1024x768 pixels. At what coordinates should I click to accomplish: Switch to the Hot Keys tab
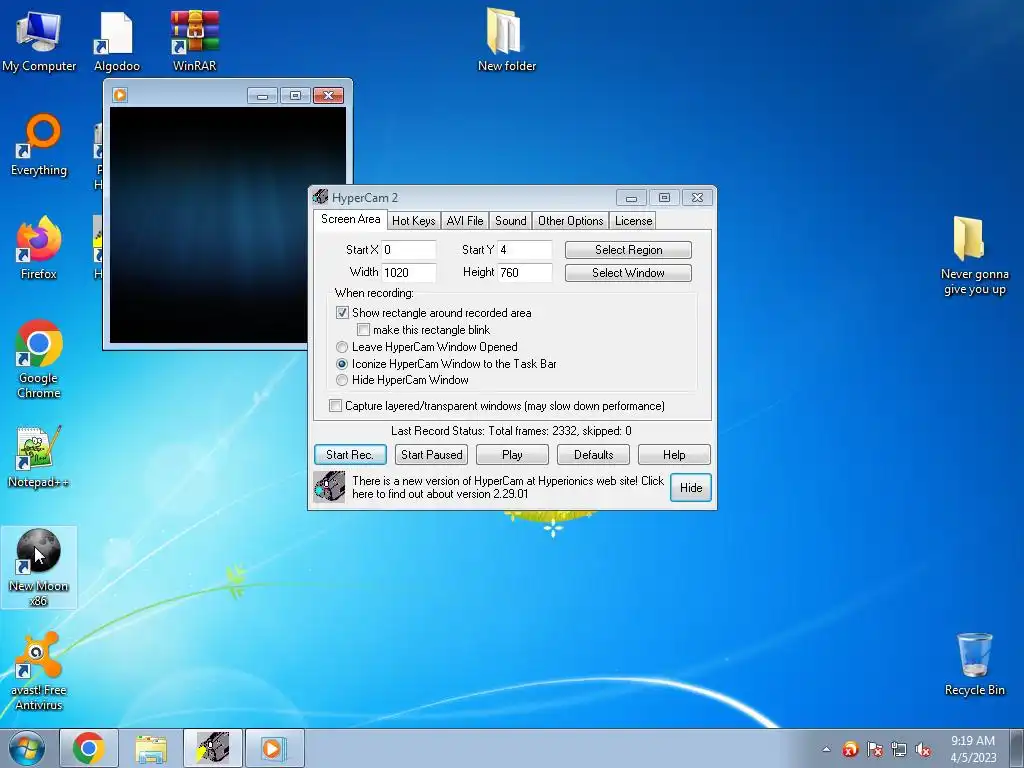click(x=413, y=221)
